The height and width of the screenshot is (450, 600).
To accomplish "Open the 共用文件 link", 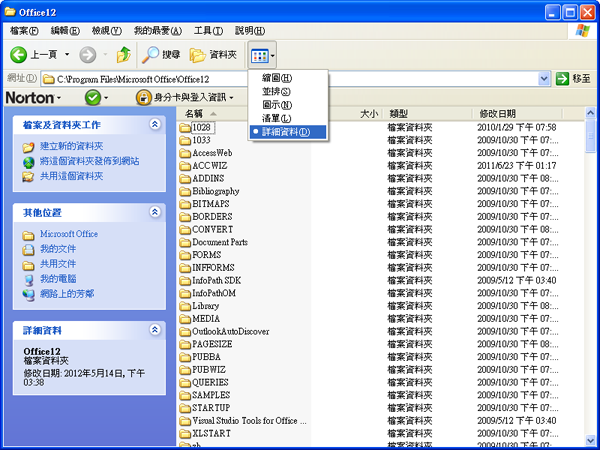I will coord(58,264).
